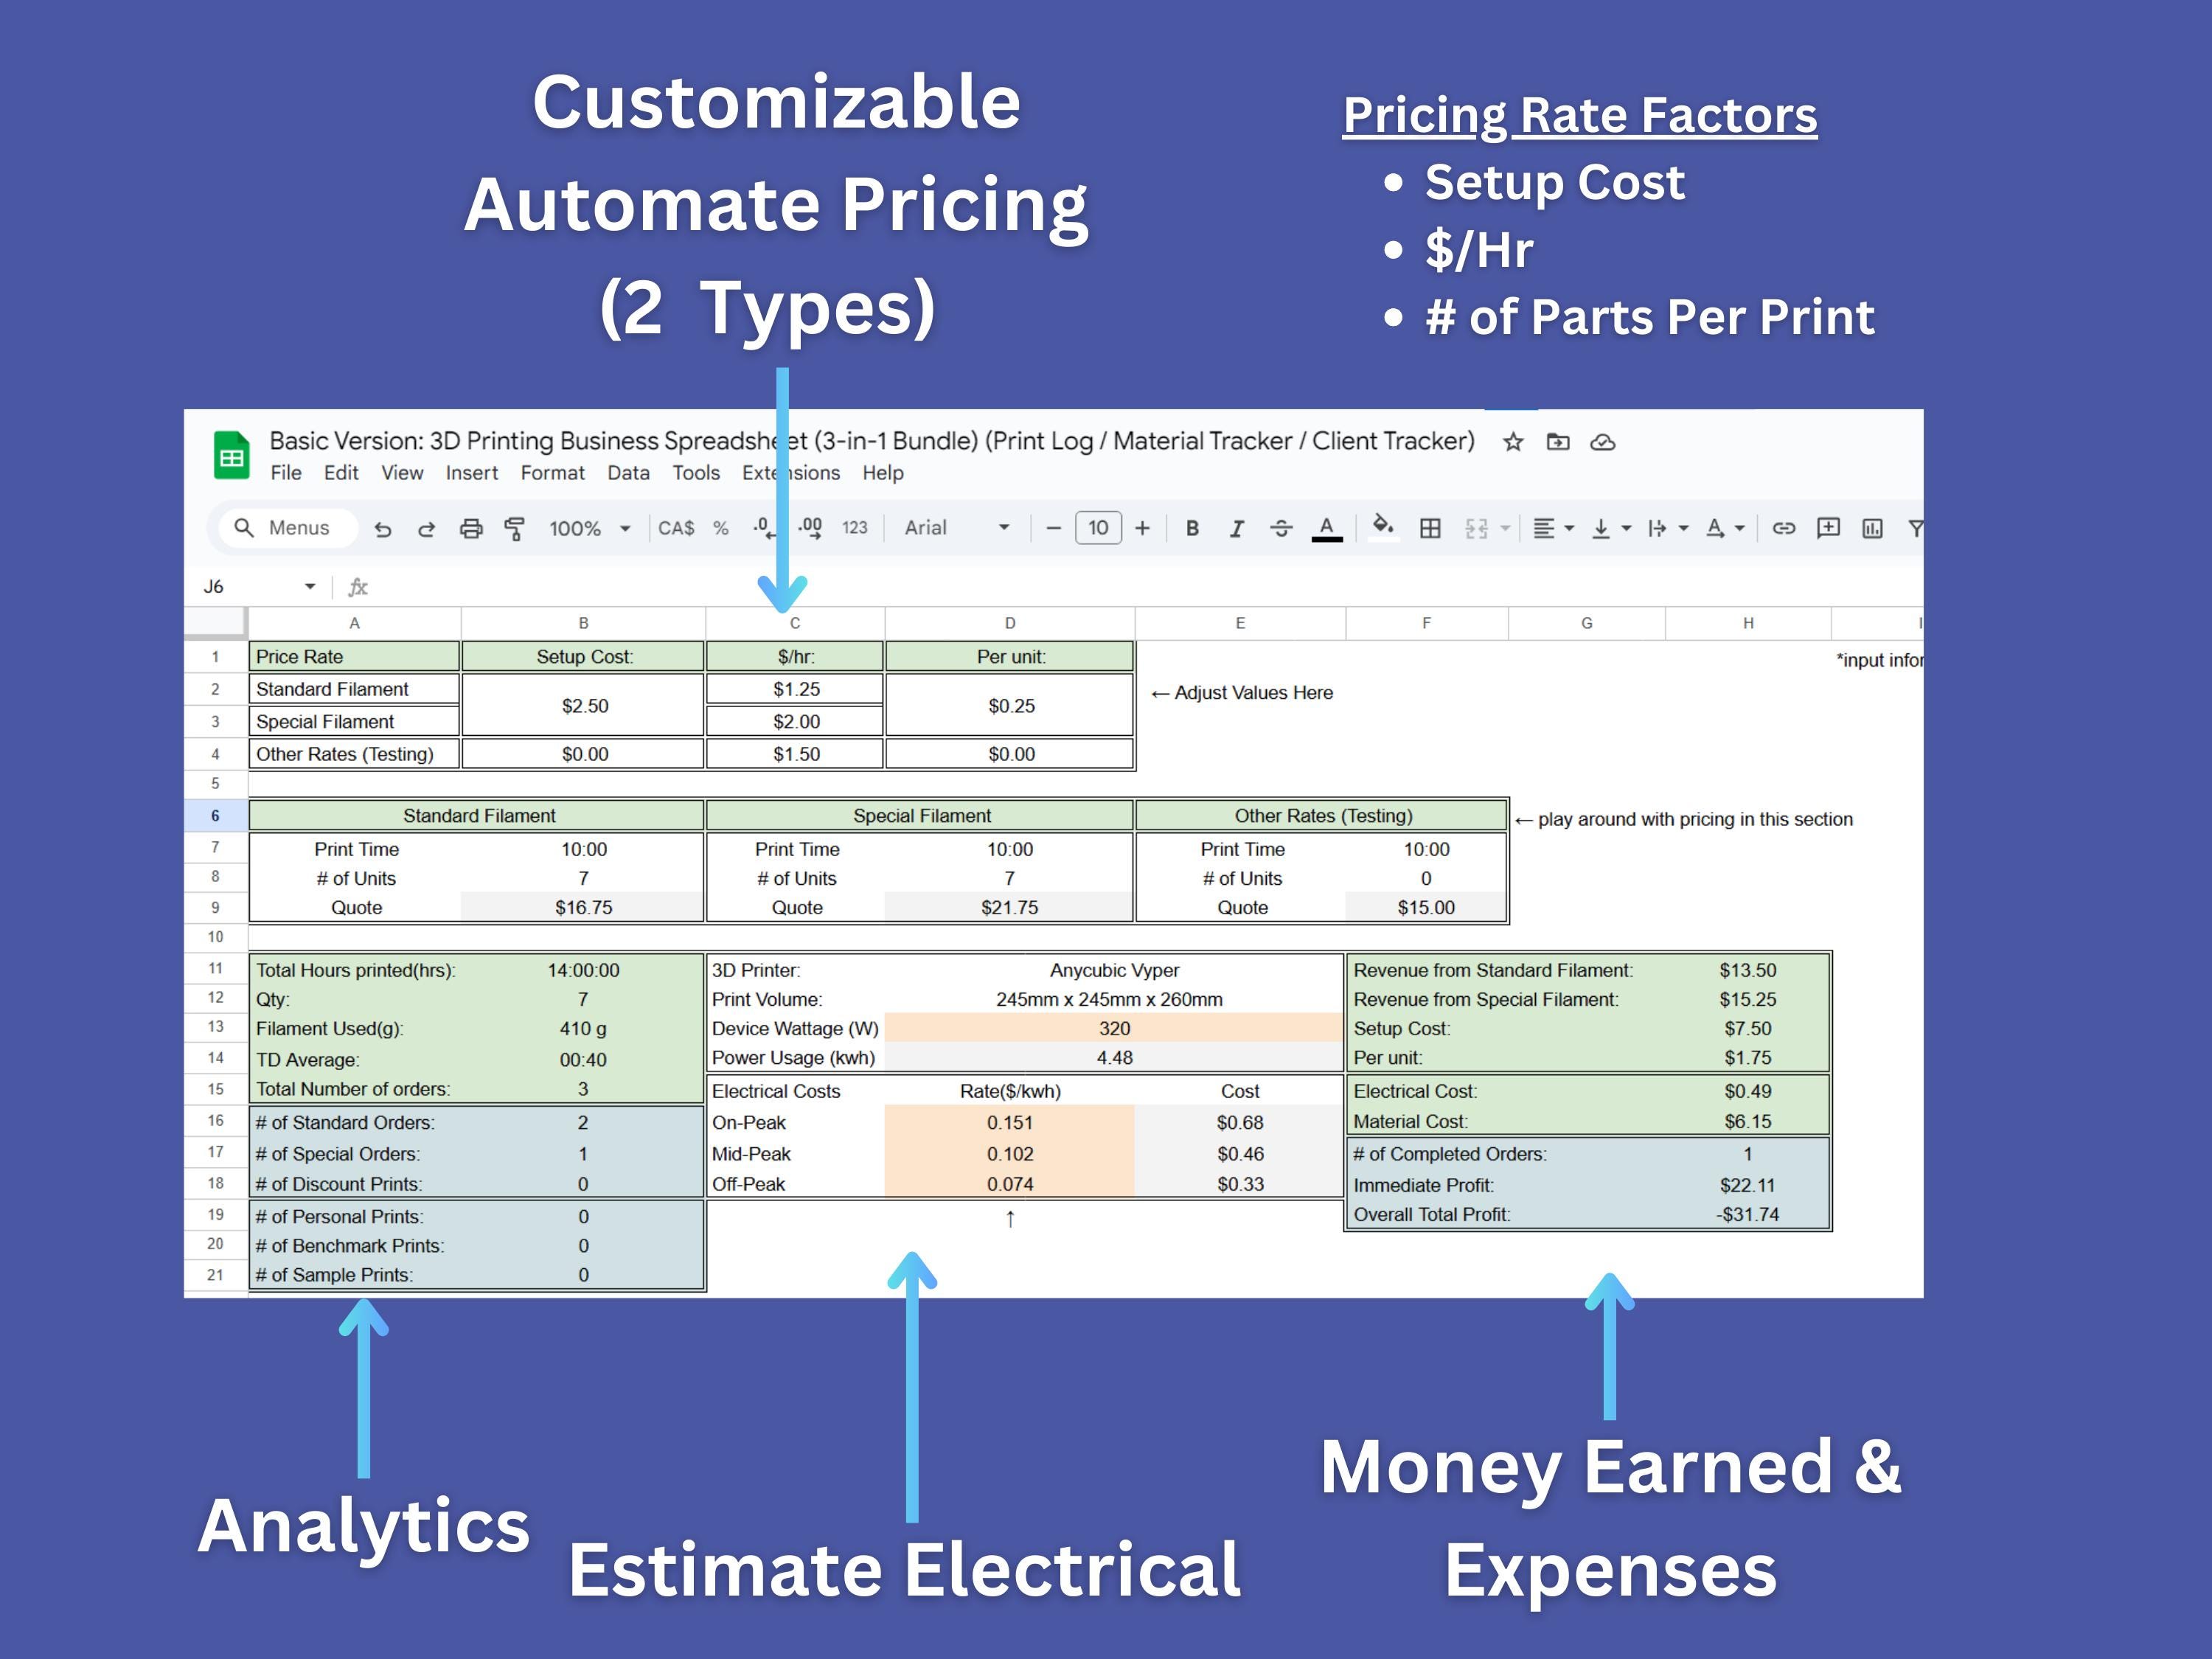Viewport: 2212px width, 1659px height.
Task: Click the Insert chart icon
Action: tap(1871, 528)
